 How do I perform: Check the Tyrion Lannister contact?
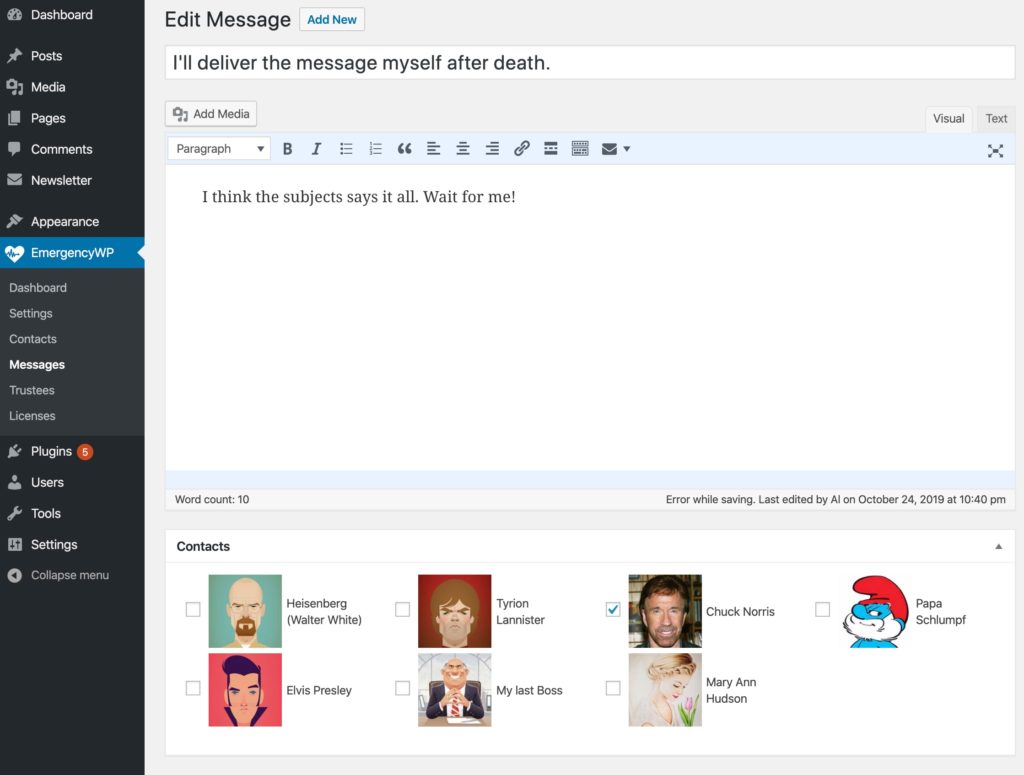402,609
